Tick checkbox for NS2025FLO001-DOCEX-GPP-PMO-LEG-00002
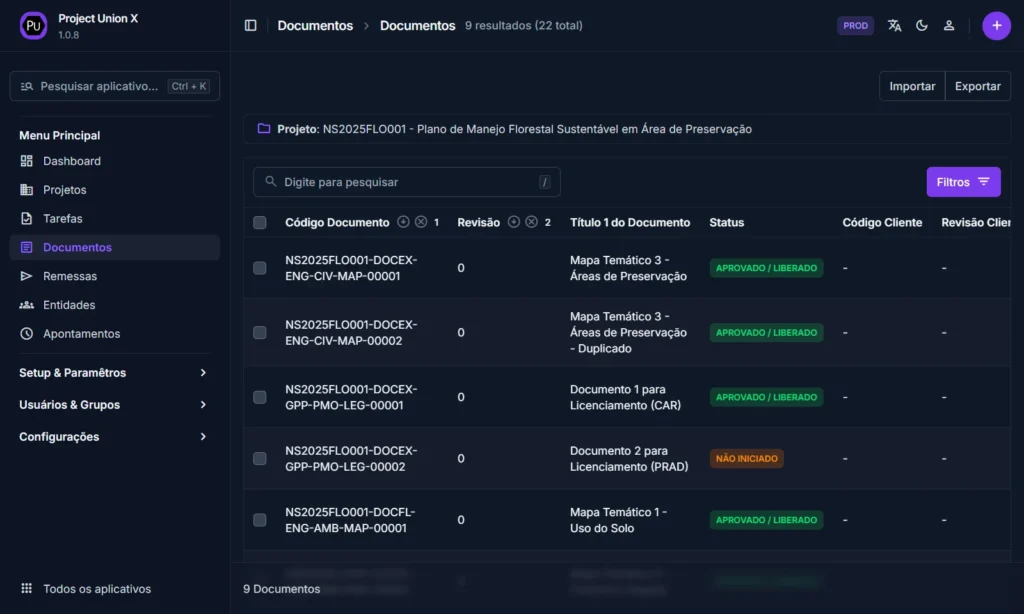1024x614 pixels. (x=260, y=459)
